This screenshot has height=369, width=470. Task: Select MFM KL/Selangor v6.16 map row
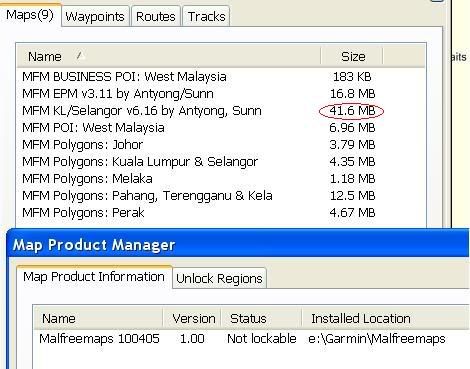221,111
